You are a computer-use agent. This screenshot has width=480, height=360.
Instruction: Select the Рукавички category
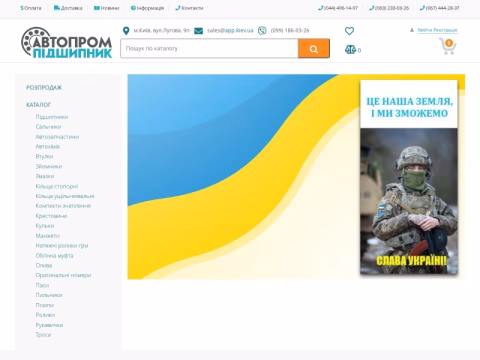[x=49, y=325]
